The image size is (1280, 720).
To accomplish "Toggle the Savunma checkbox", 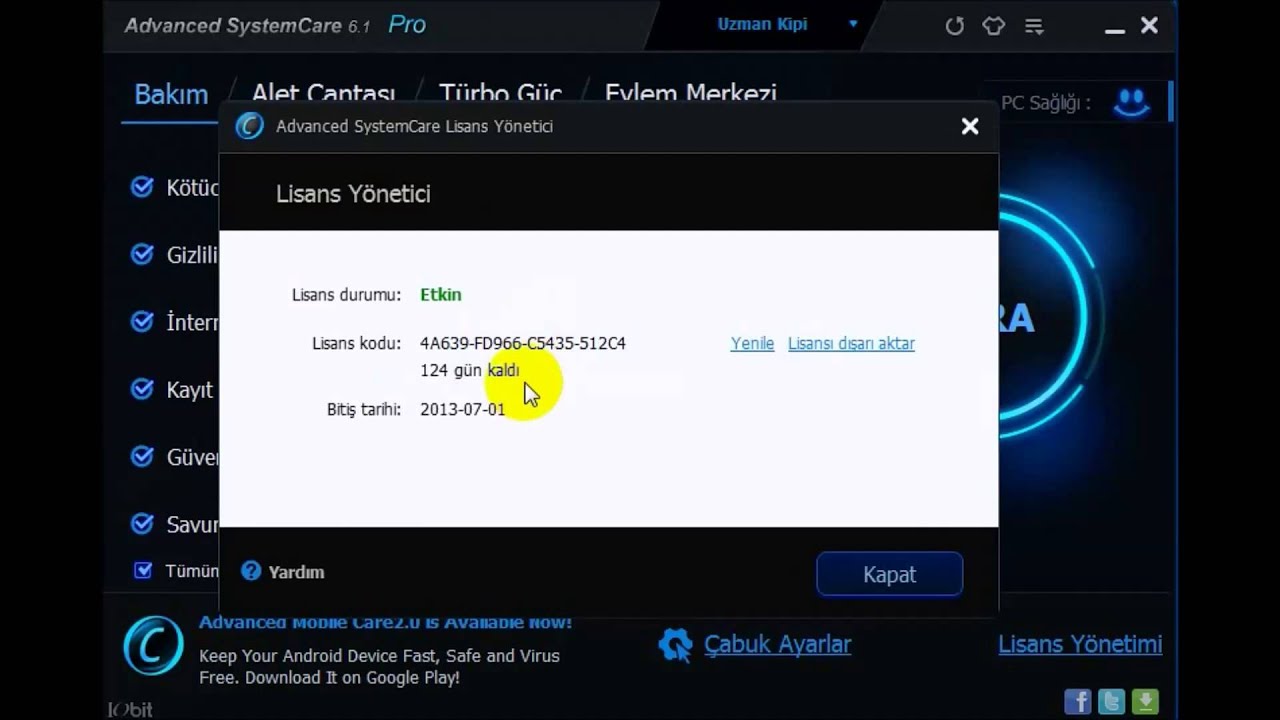I will (142, 523).
